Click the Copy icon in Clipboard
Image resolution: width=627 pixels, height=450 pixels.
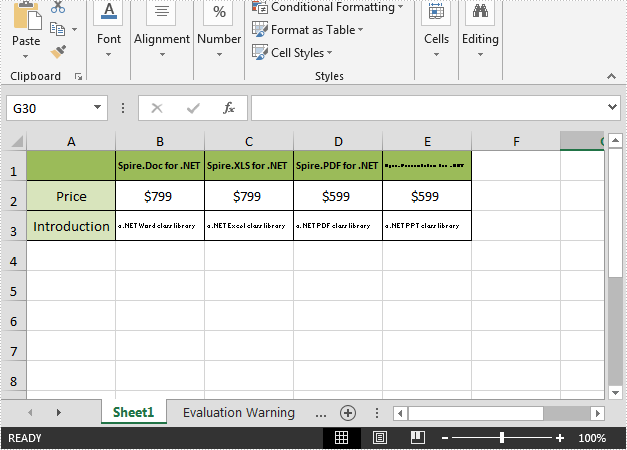coord(57,29)
